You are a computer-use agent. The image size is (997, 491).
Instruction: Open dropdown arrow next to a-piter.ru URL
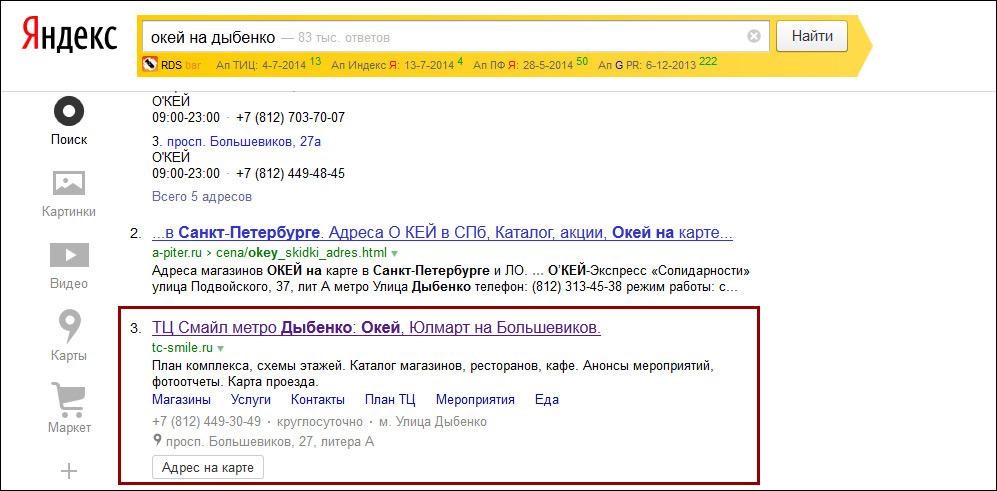tap(394, 252)
